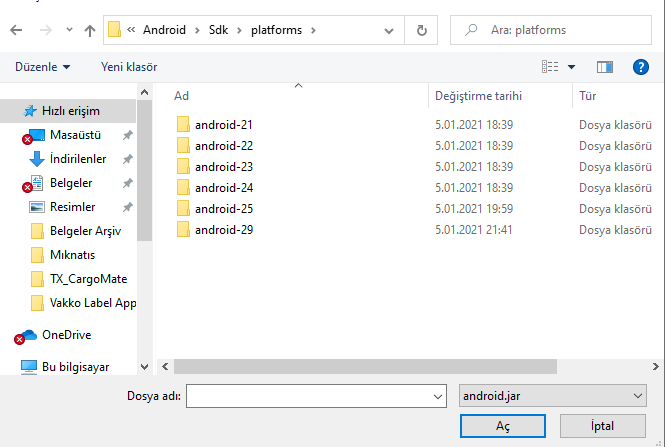Expand the Dosya adı combo box arrow
The height and width of the screenshot is (447, 665).
(x=436, y=396)
